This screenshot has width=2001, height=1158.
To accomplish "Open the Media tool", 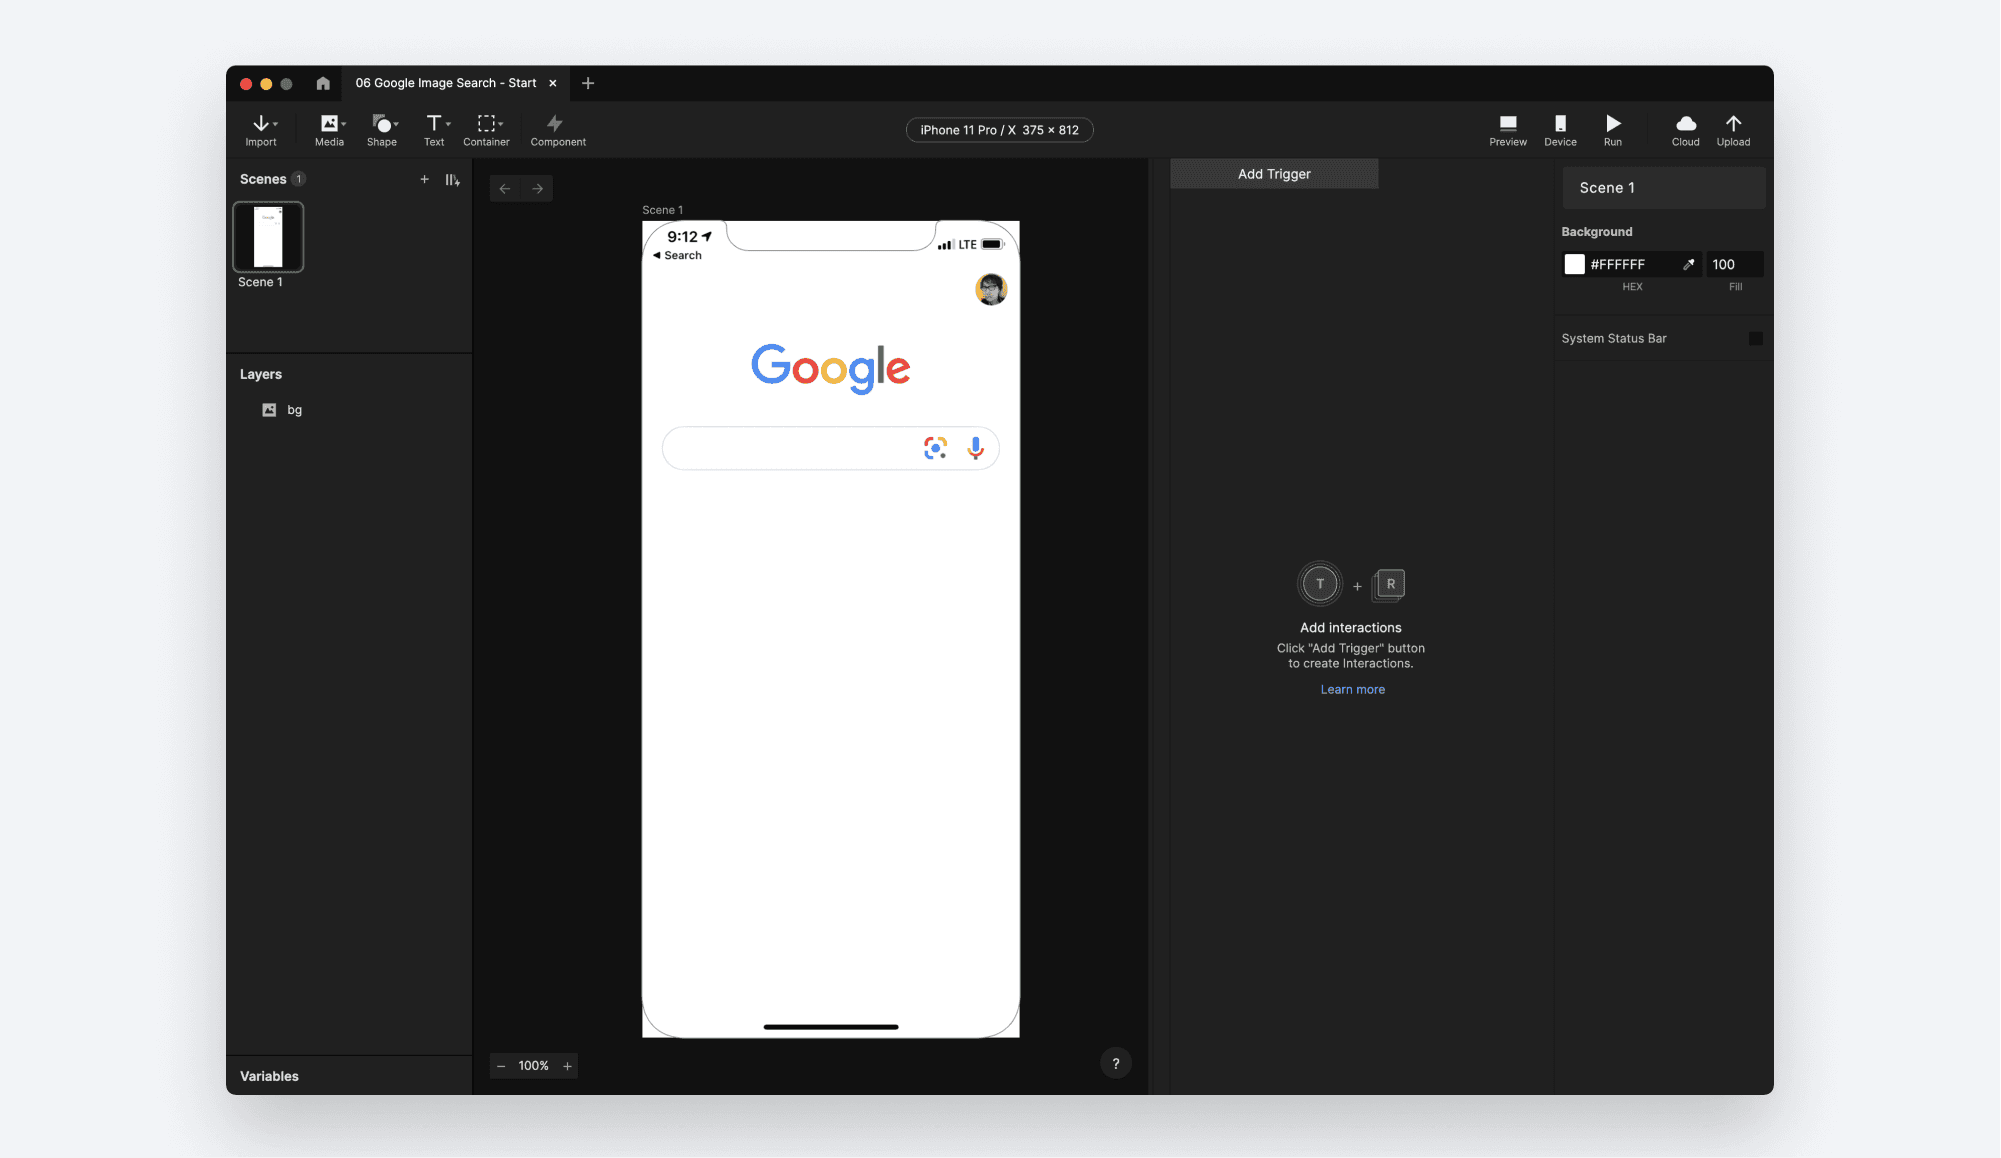I will (329, 130).
